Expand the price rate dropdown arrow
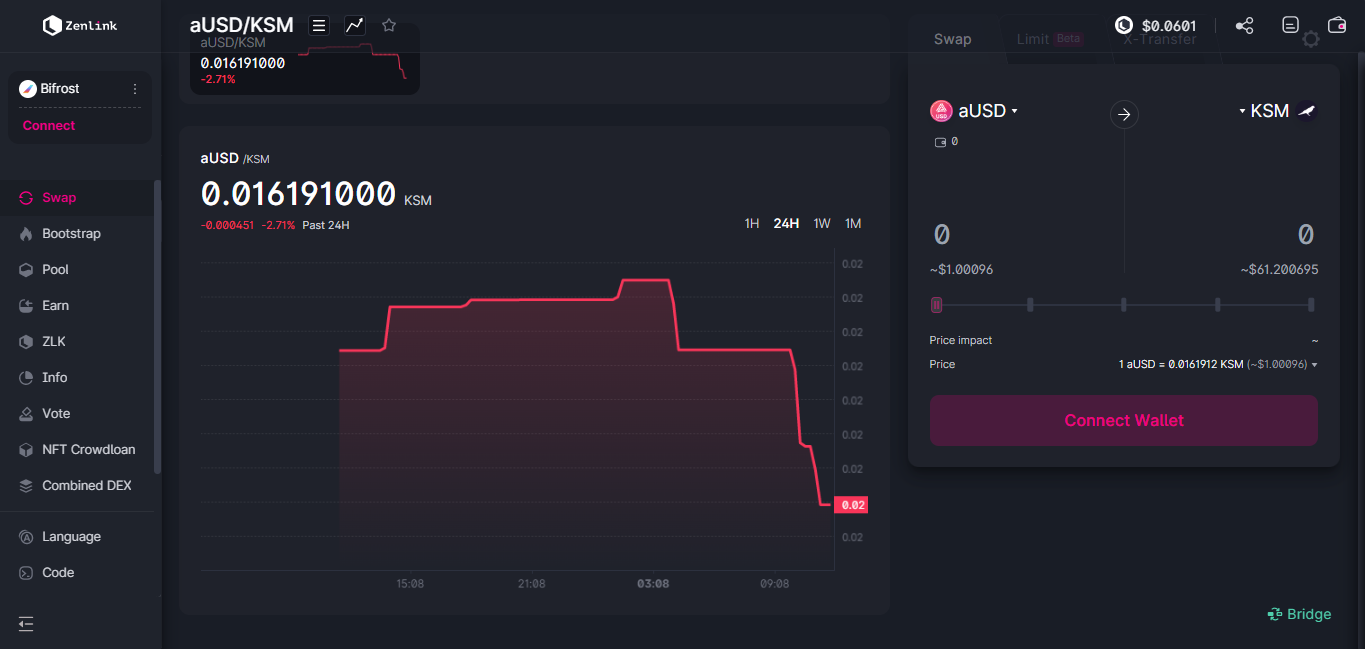The width and height of the screenshot is (1365, 649). [1314, 365]
